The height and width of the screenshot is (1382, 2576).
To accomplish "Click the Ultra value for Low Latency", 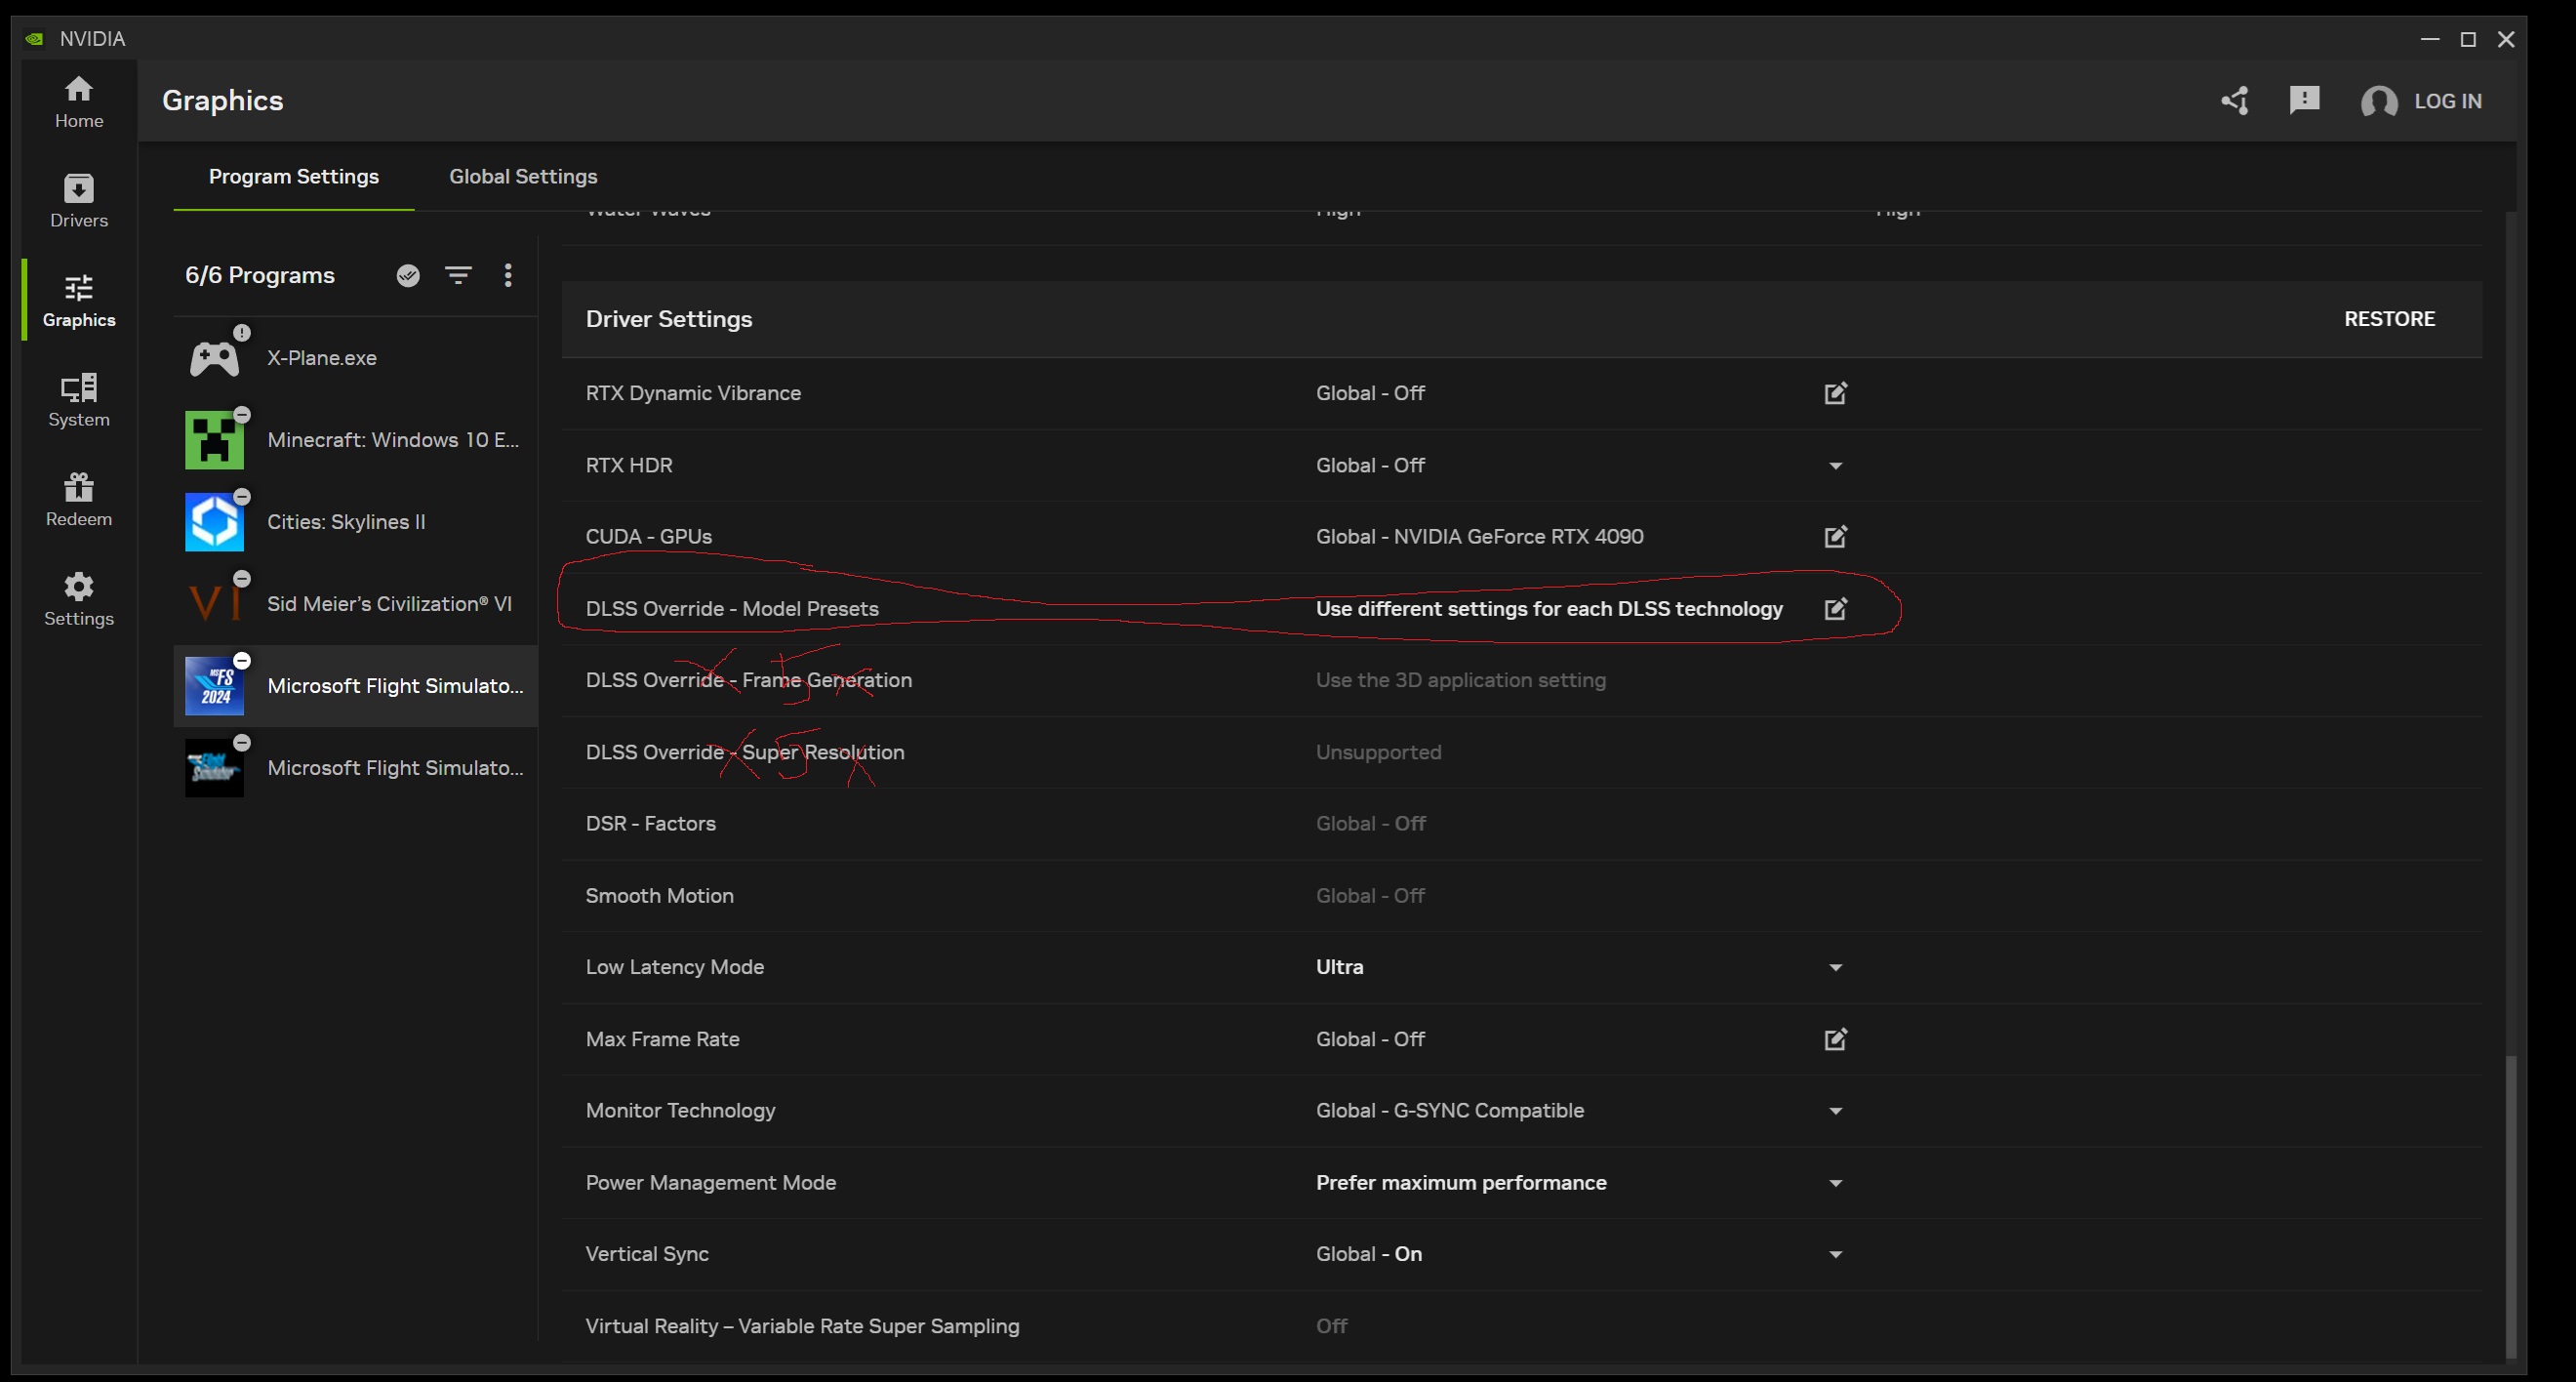I will 1339,968.
